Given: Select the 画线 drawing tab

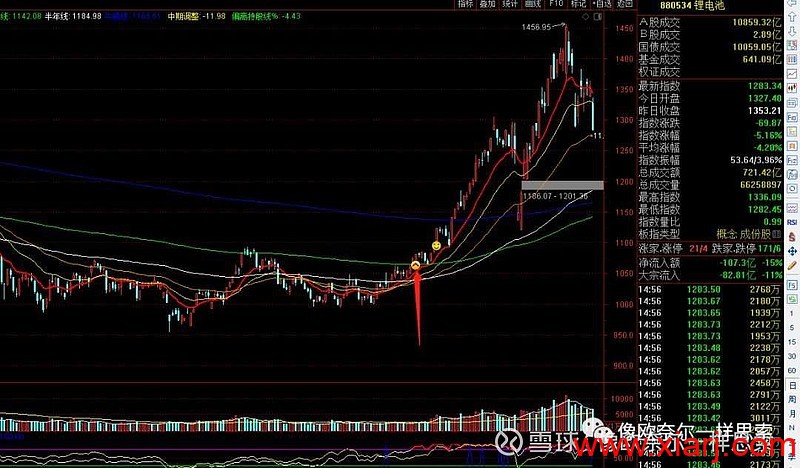Looking at the screenshot, I should pyautogui.click(x=532, y=4).
